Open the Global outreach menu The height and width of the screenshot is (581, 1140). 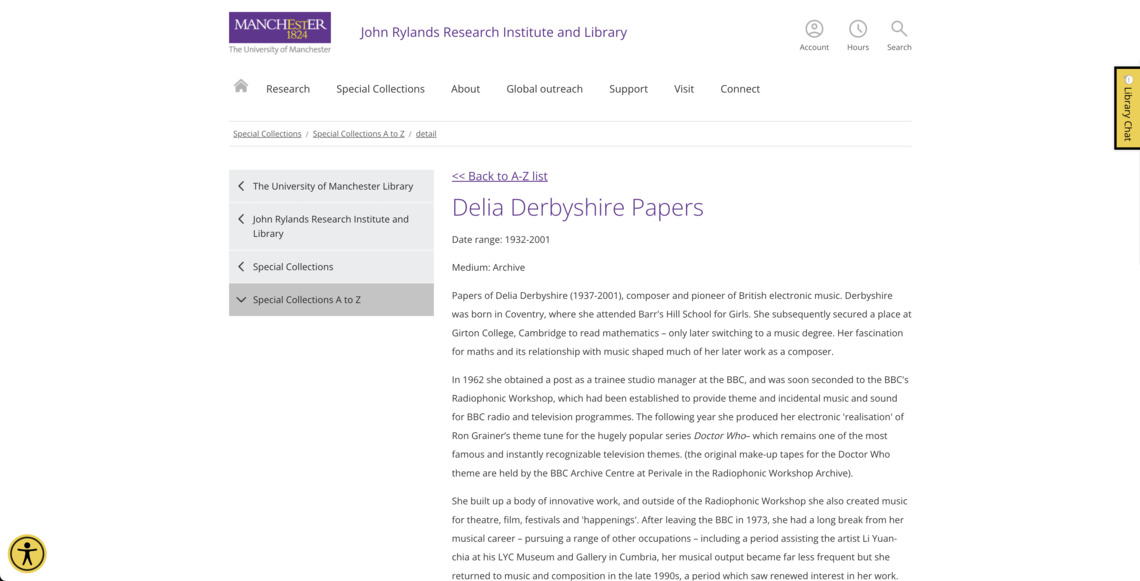(x=544, y=89)
